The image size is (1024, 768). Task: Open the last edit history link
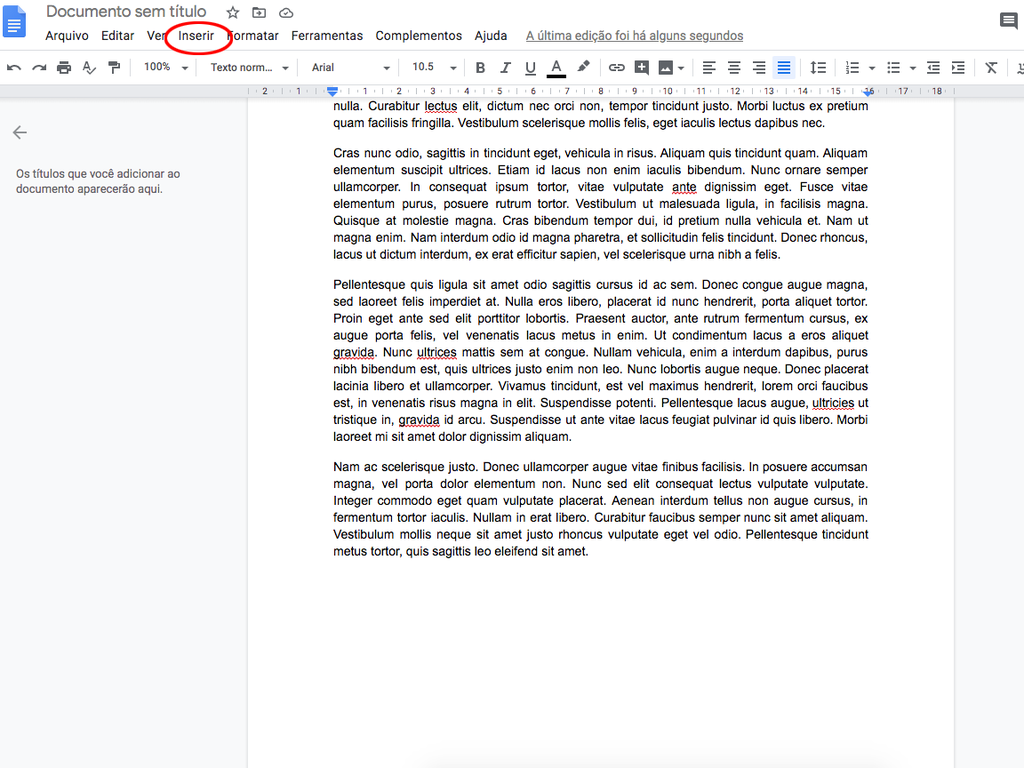tap(634, 36)
